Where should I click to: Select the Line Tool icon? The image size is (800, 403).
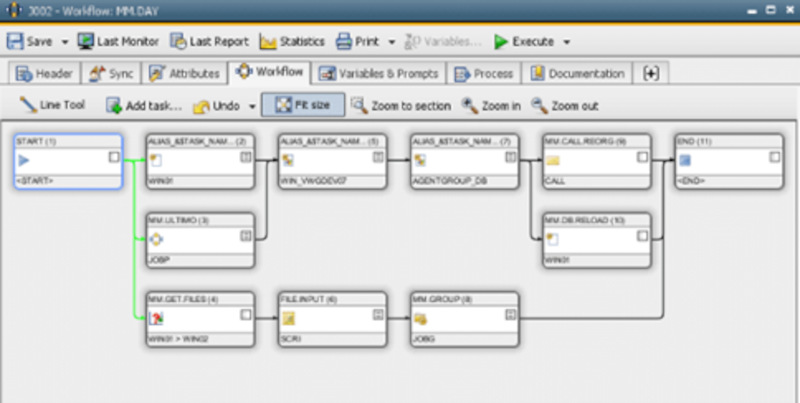(27, 105)
